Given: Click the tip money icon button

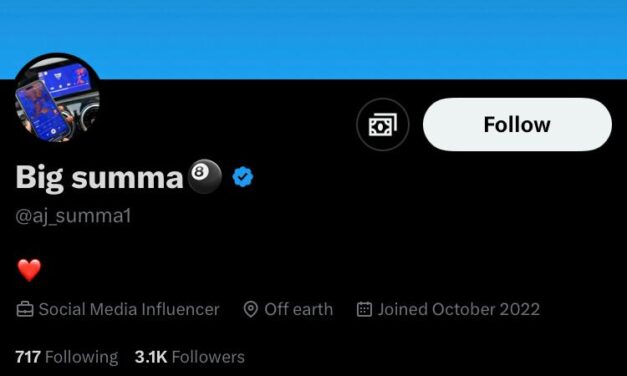Looking at the screenshot, I should (x=383, y=124).
